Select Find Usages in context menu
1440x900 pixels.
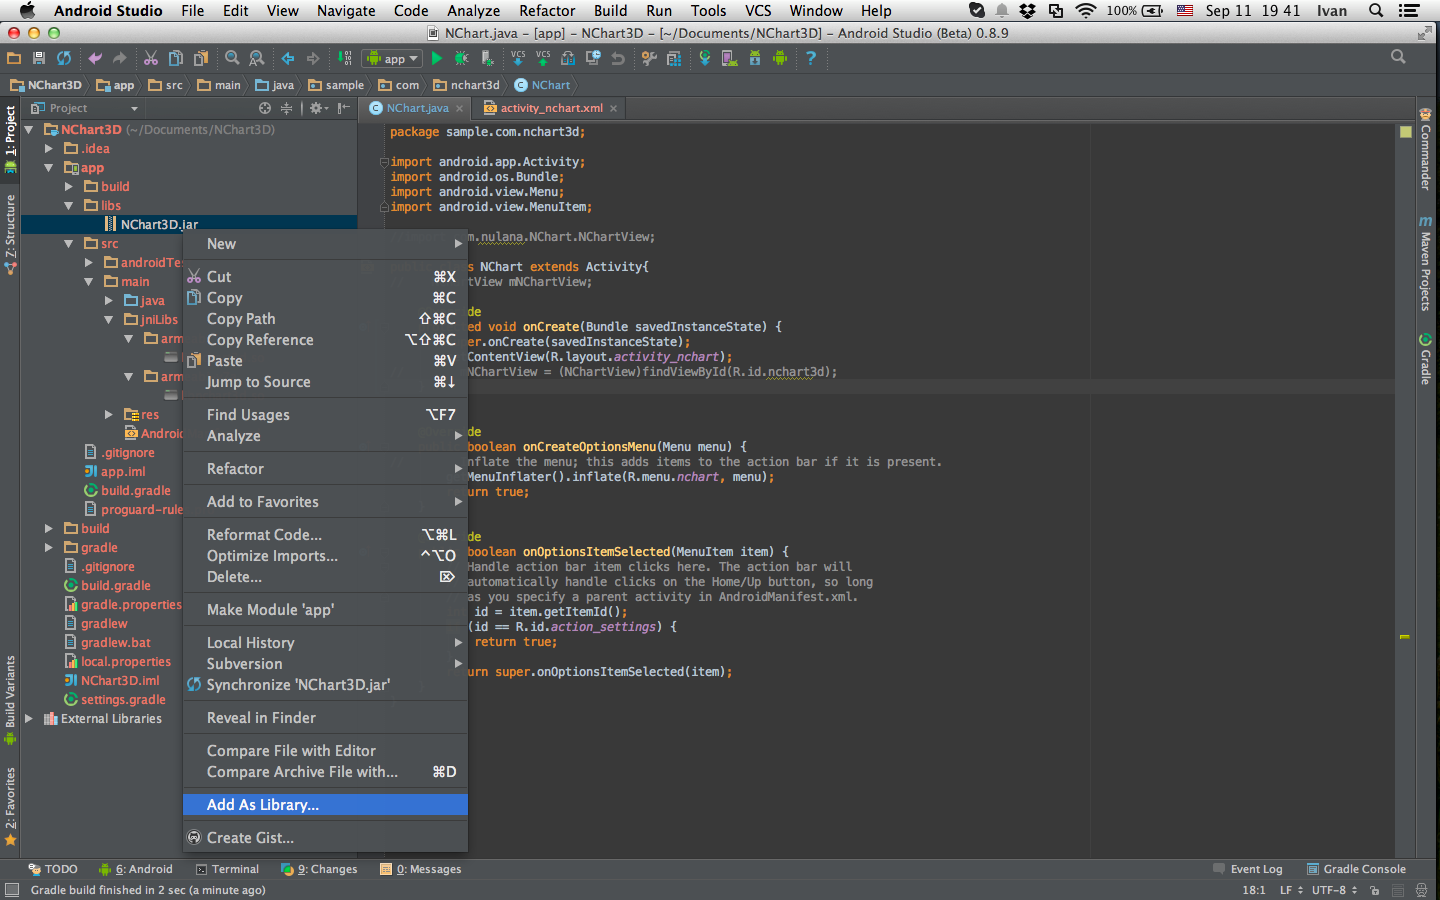click(x=325, y=415)
